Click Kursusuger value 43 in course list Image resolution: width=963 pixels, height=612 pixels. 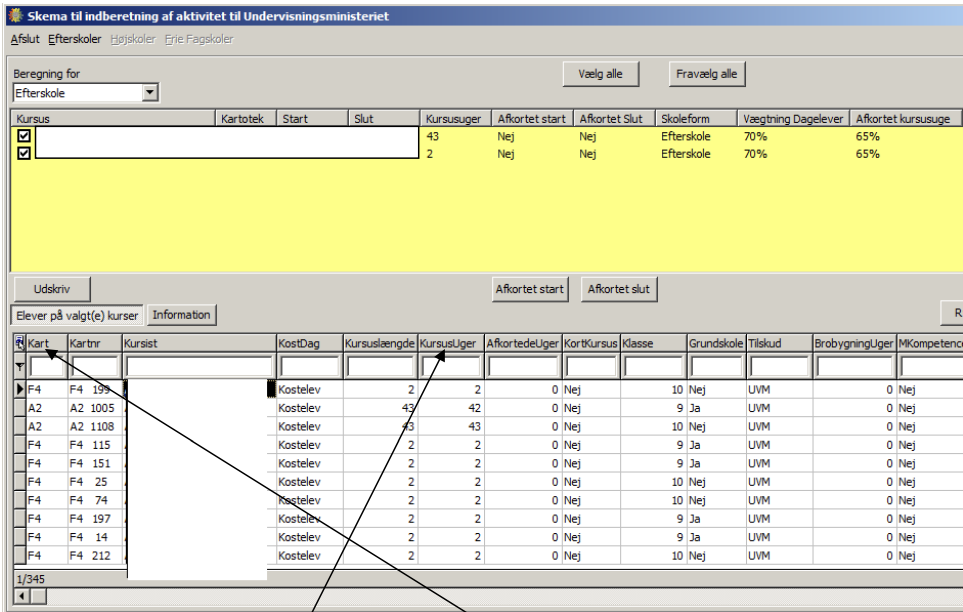tap(432, 136)
